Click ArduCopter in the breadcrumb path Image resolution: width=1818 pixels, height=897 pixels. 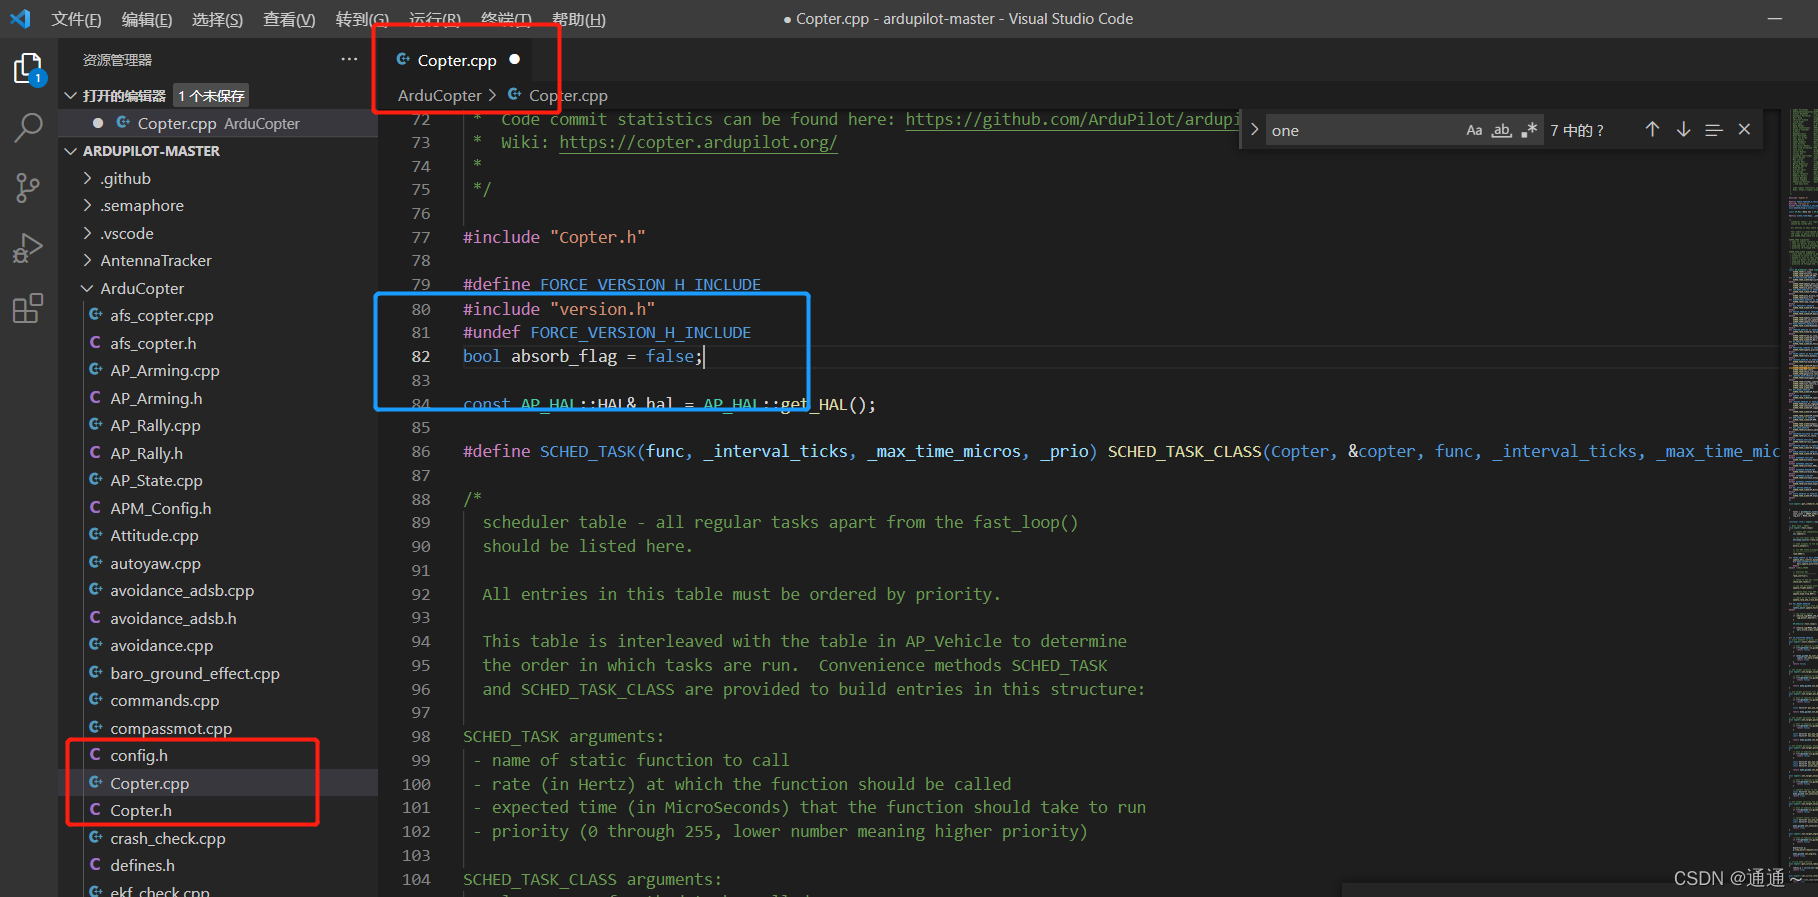point(440,96)
